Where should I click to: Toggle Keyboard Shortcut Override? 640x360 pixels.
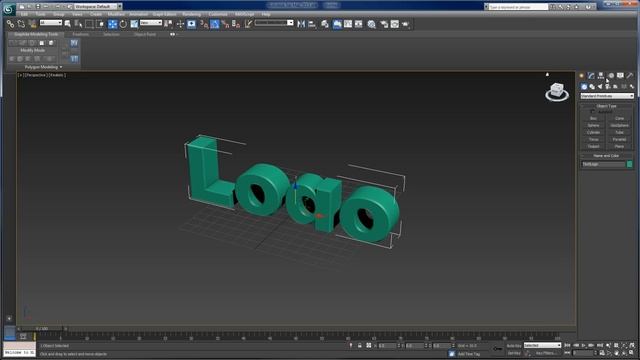191,24
